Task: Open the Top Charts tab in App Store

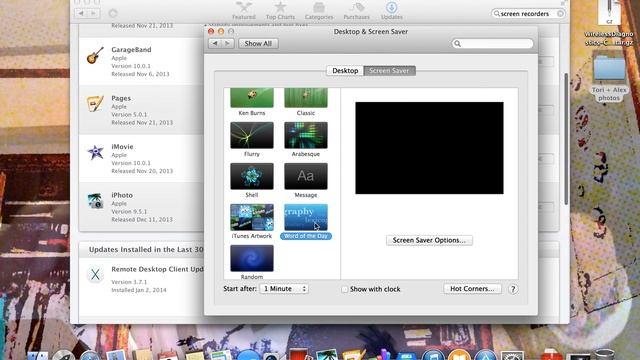Action: click(x=280, y=11)
